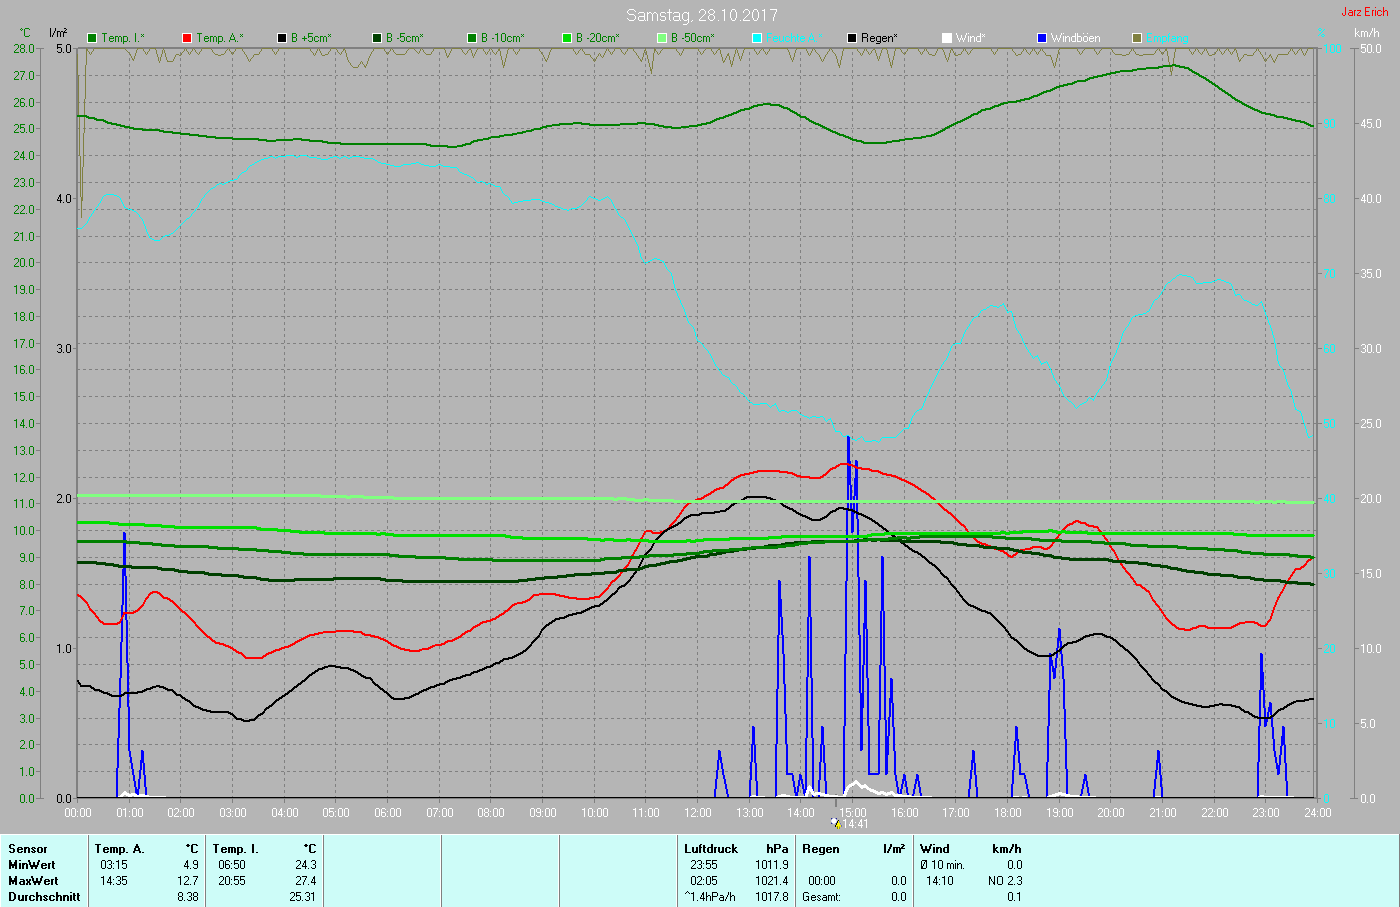The width and height of the screenshot is (1400, 907).
Task: Select the B -5cm legend square
Action: tap(377, 38)
